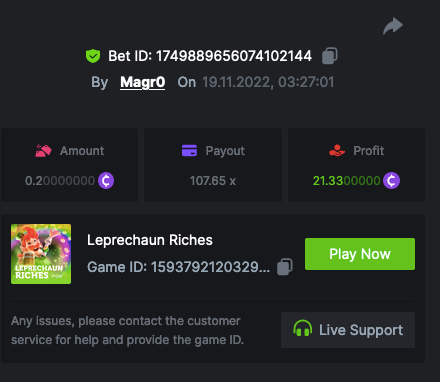
Task: Click the 107.65 x payout value
Action: tap(213, 181)
